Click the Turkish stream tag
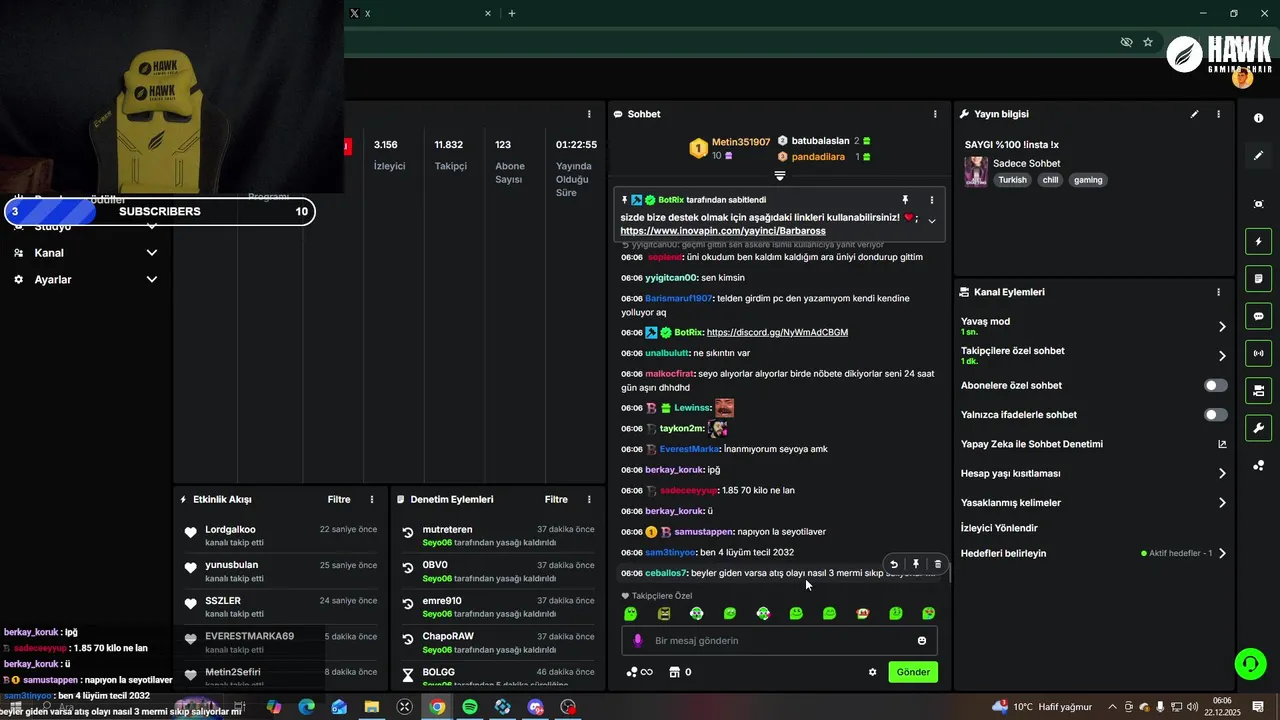 1012,180
